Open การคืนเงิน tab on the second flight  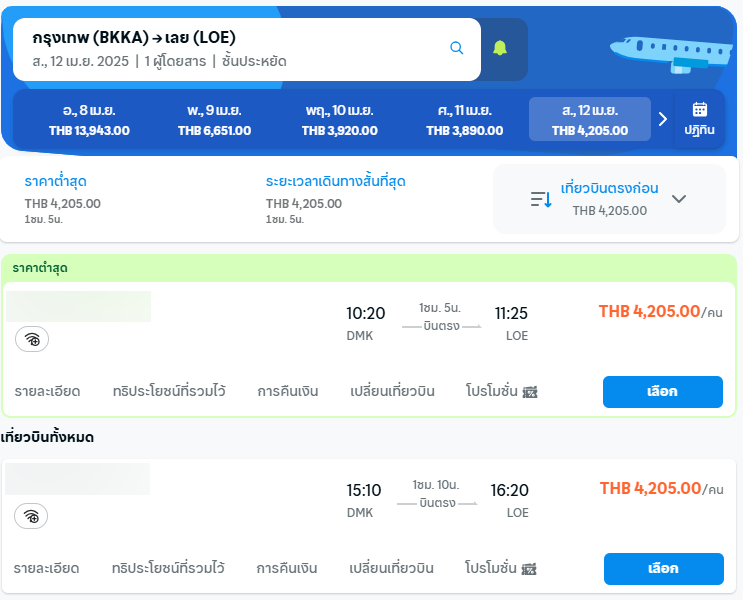click(x=287, y=568)
